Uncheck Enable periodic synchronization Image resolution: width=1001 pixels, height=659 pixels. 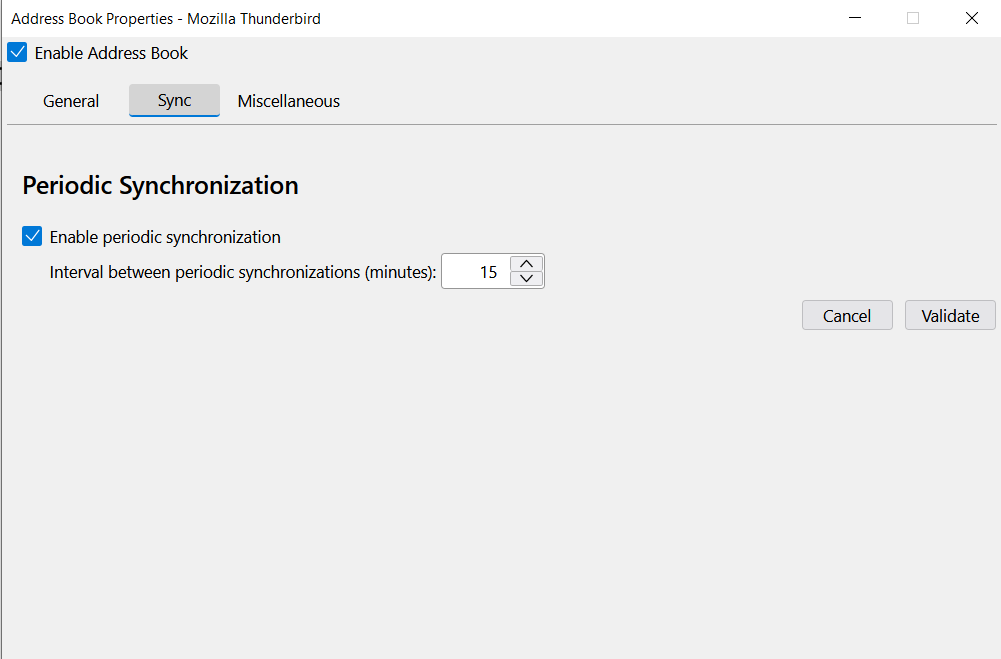(32, 236)
